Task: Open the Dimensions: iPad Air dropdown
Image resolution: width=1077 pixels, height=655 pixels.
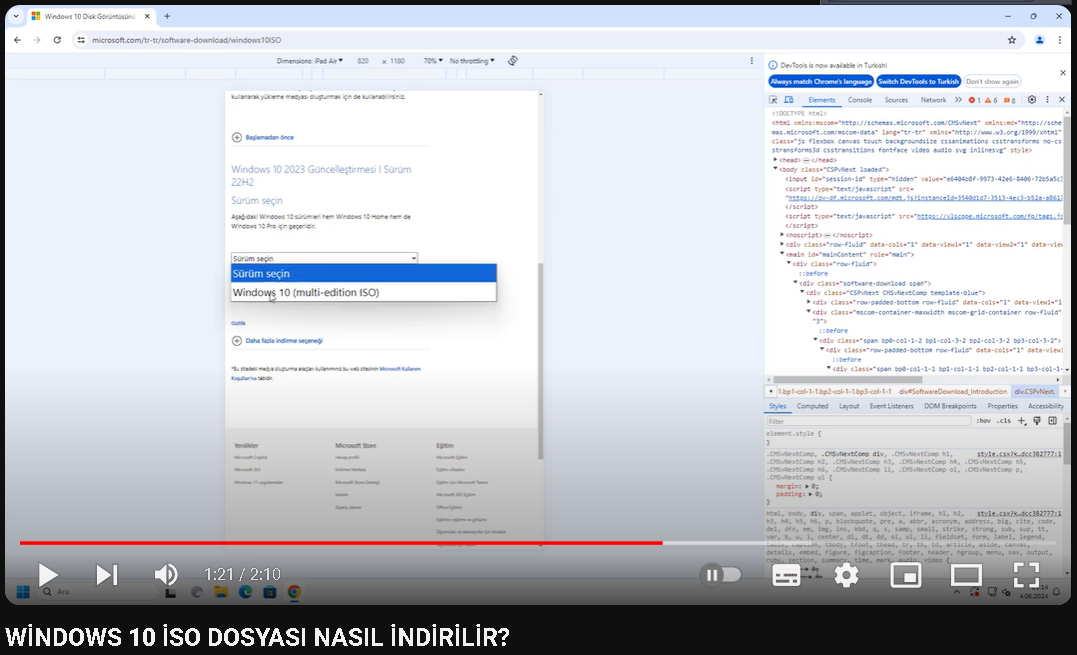Action: coord(310,61)
